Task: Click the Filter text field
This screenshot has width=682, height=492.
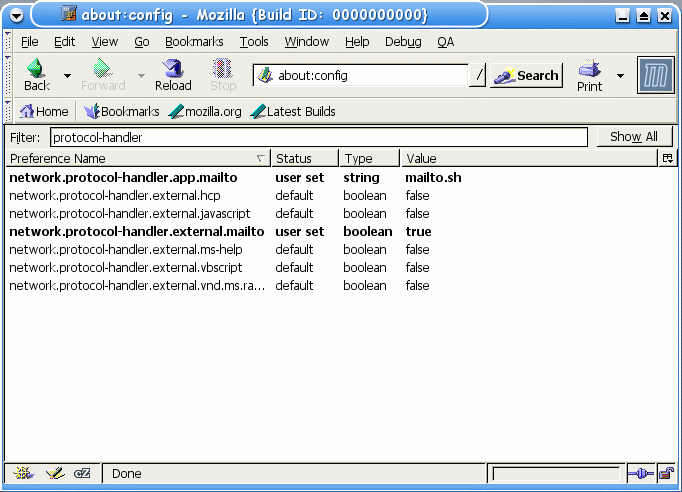Action: coord(319,137)
